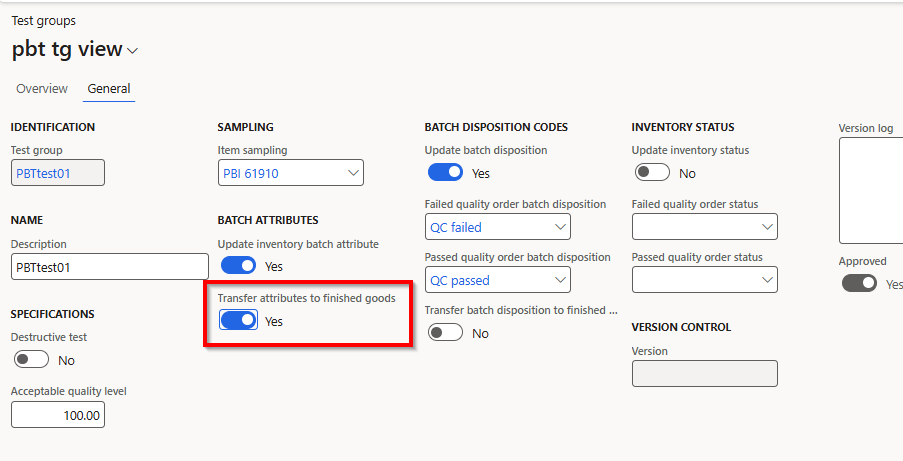Viewport: 903px width, 461px height.
Task: Toggle Update inventory batch attribute switch
Action: tap(239, 266)
